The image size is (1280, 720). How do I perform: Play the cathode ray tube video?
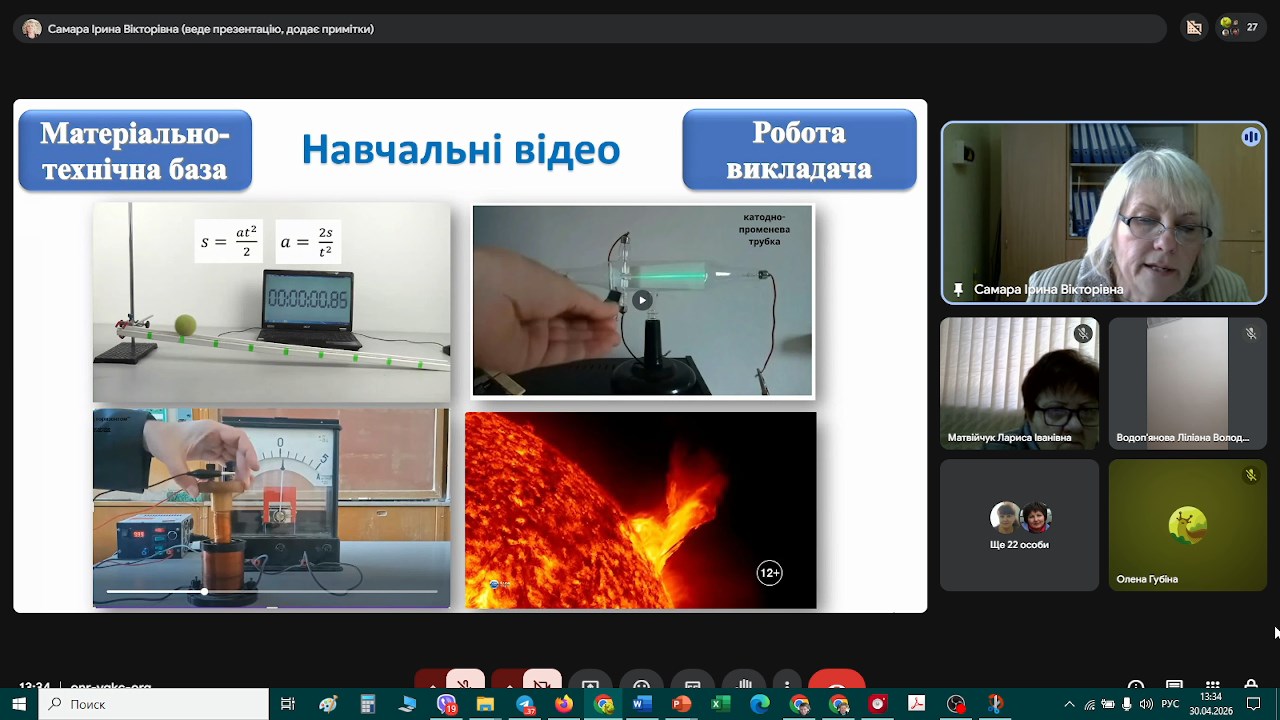[x=642, y=300]
